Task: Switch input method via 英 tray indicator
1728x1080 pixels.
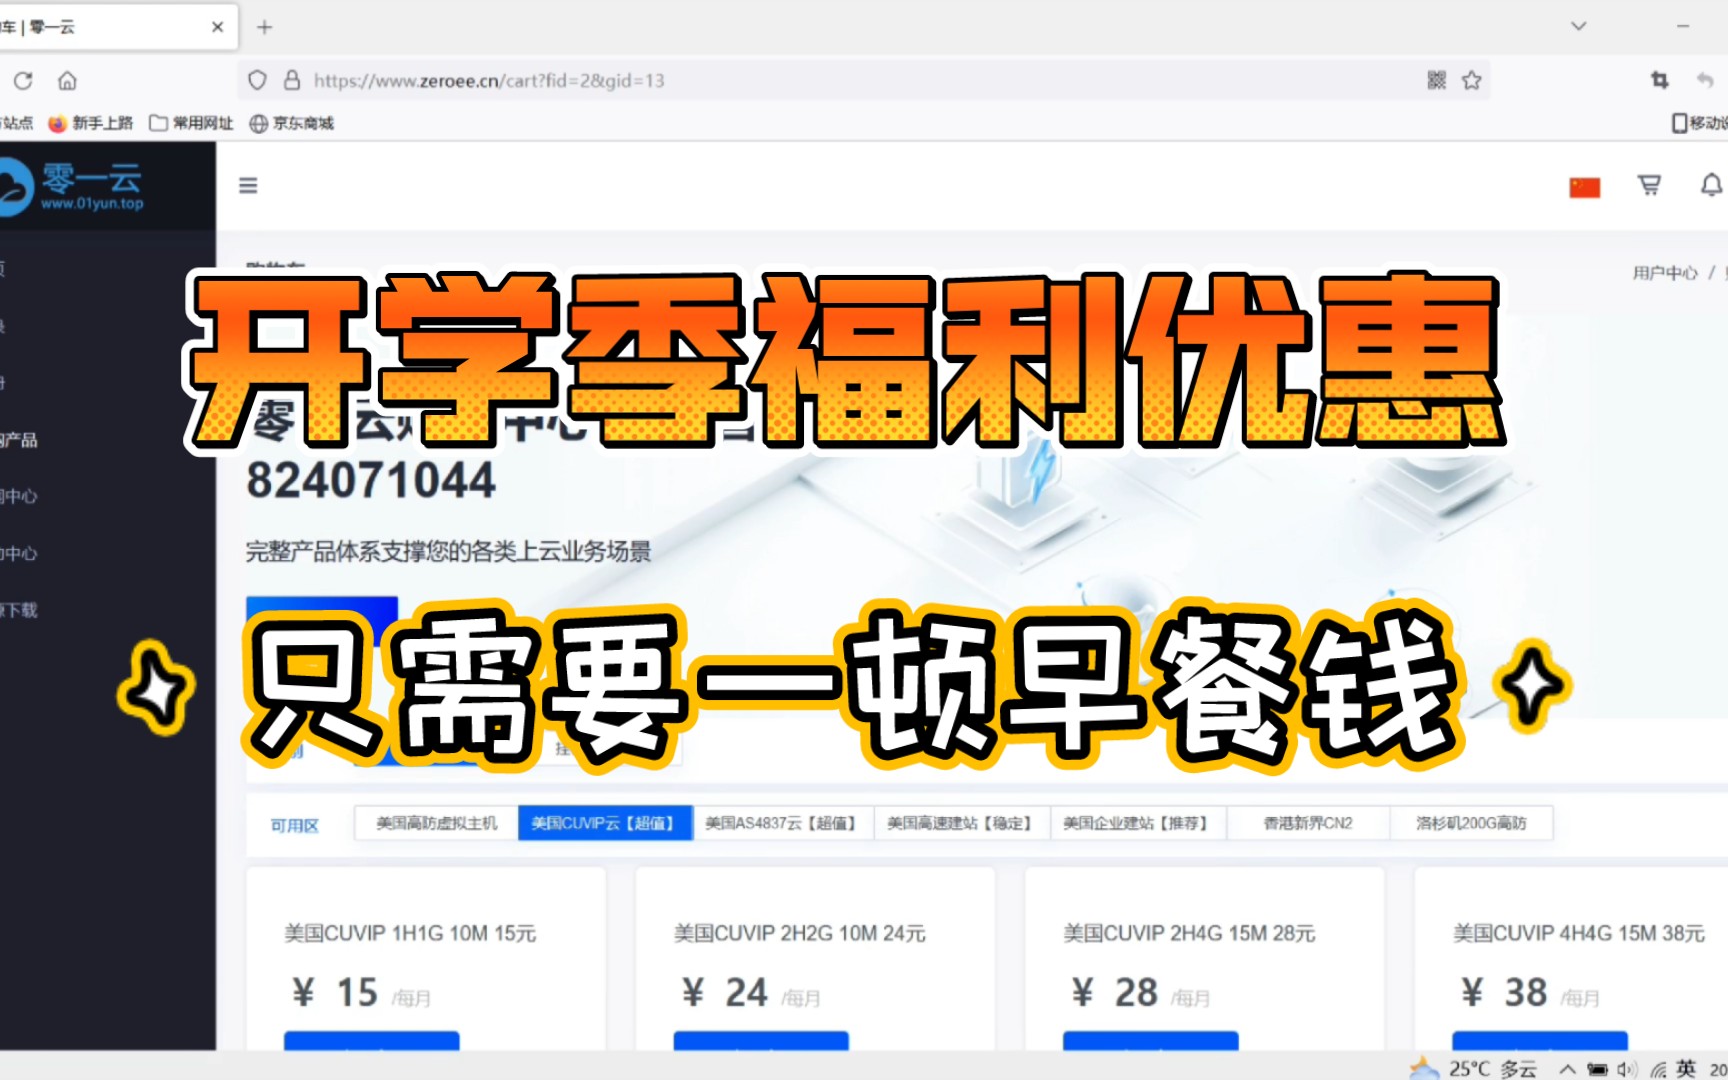Action: (1686, 1068)
